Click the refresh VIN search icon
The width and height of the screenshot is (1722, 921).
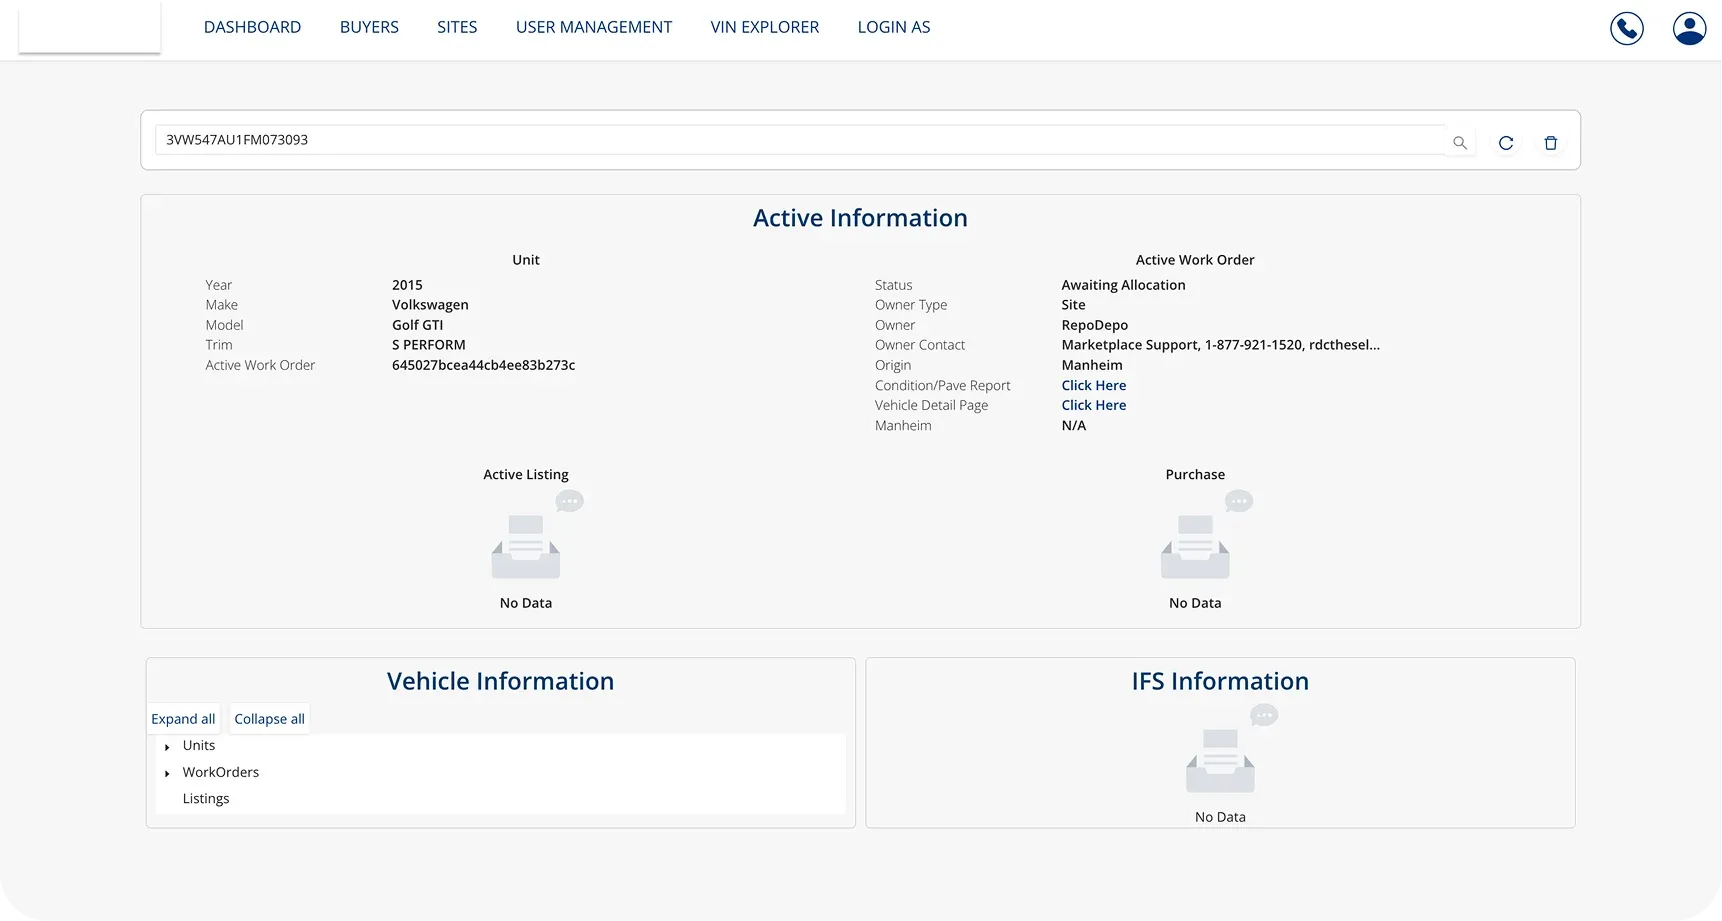pyautogui.click(x=1505, y=143)
